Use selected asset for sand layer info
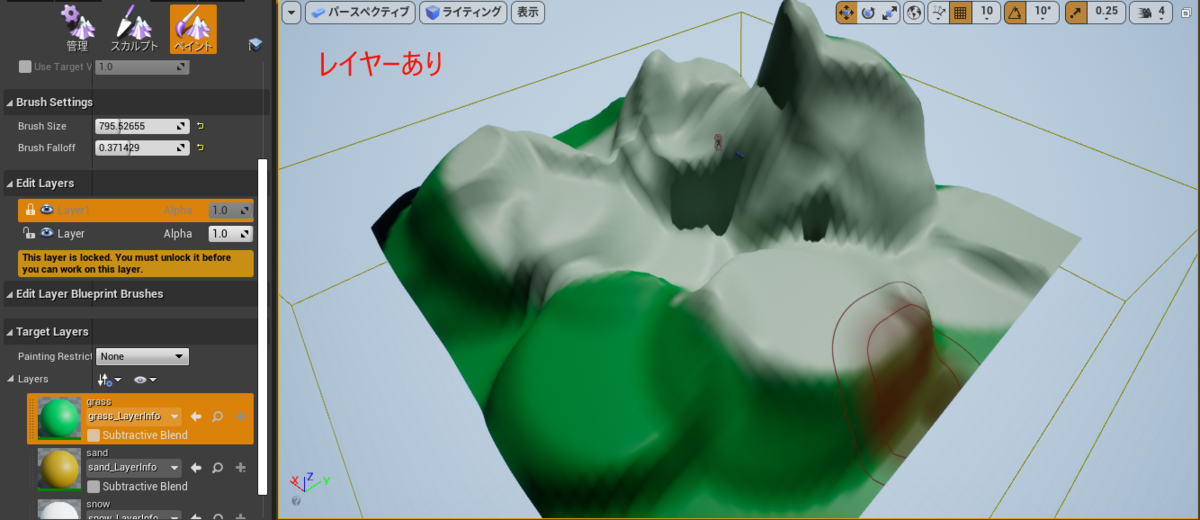 (x=196, y=467)
